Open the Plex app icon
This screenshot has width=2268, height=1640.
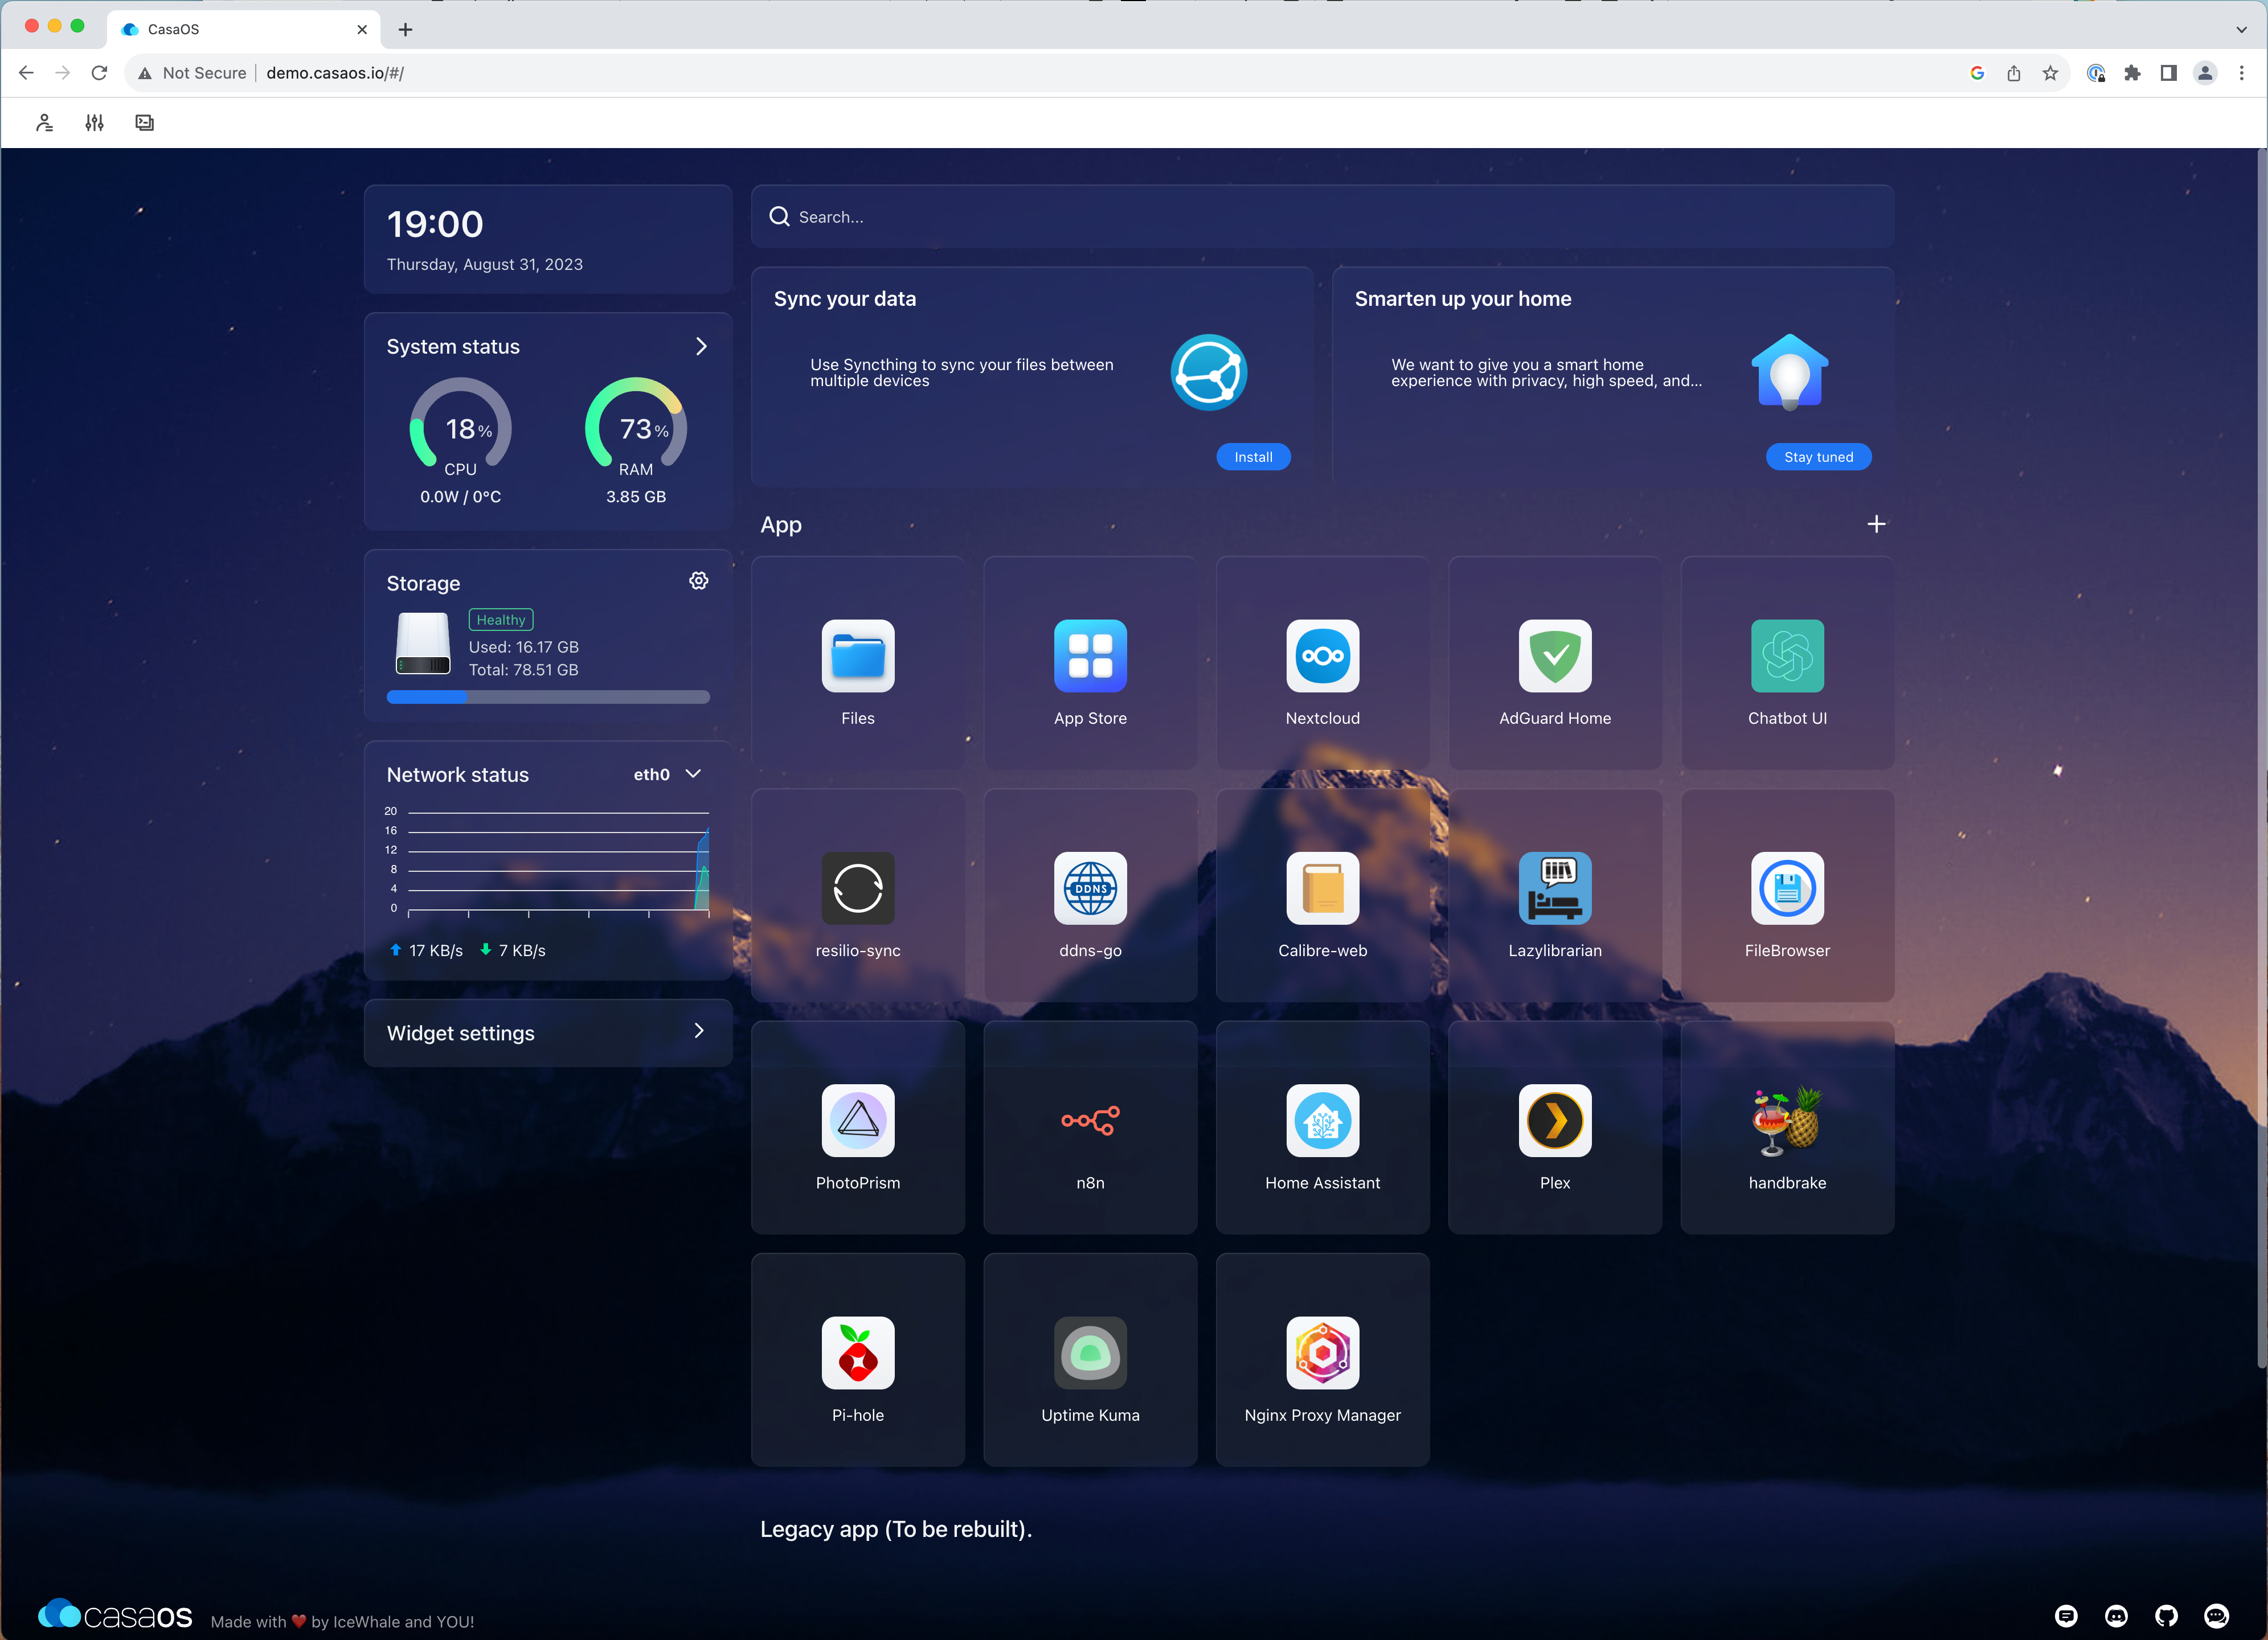[1554, 1120]
